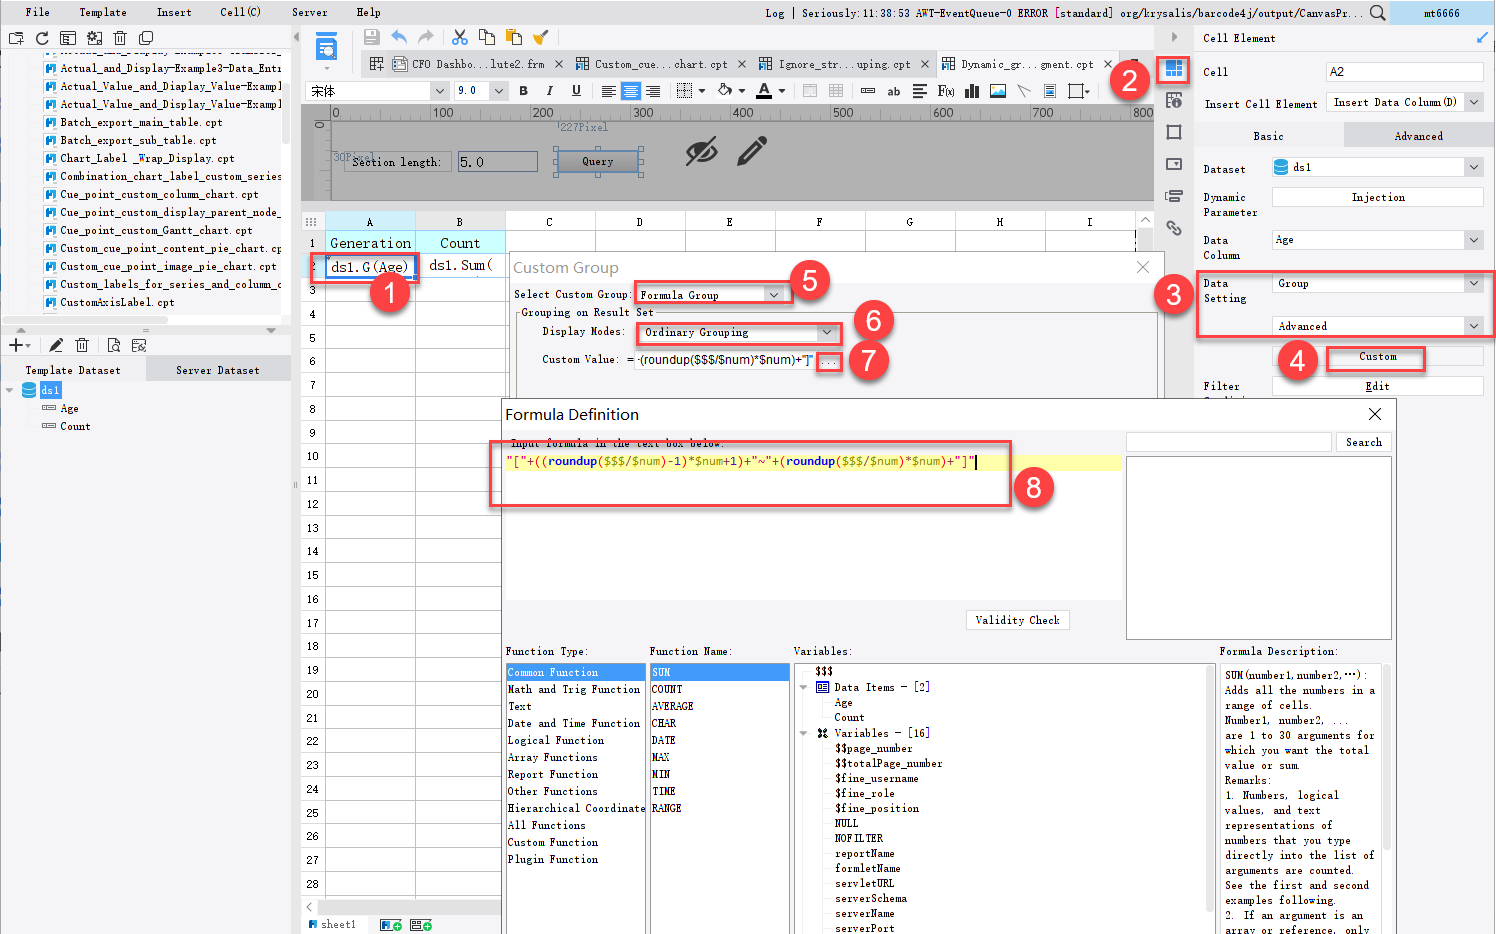Toggle the checkbox atop Cell Element panel
This screenshot has width=1496, height=934.
(1482, 36)
